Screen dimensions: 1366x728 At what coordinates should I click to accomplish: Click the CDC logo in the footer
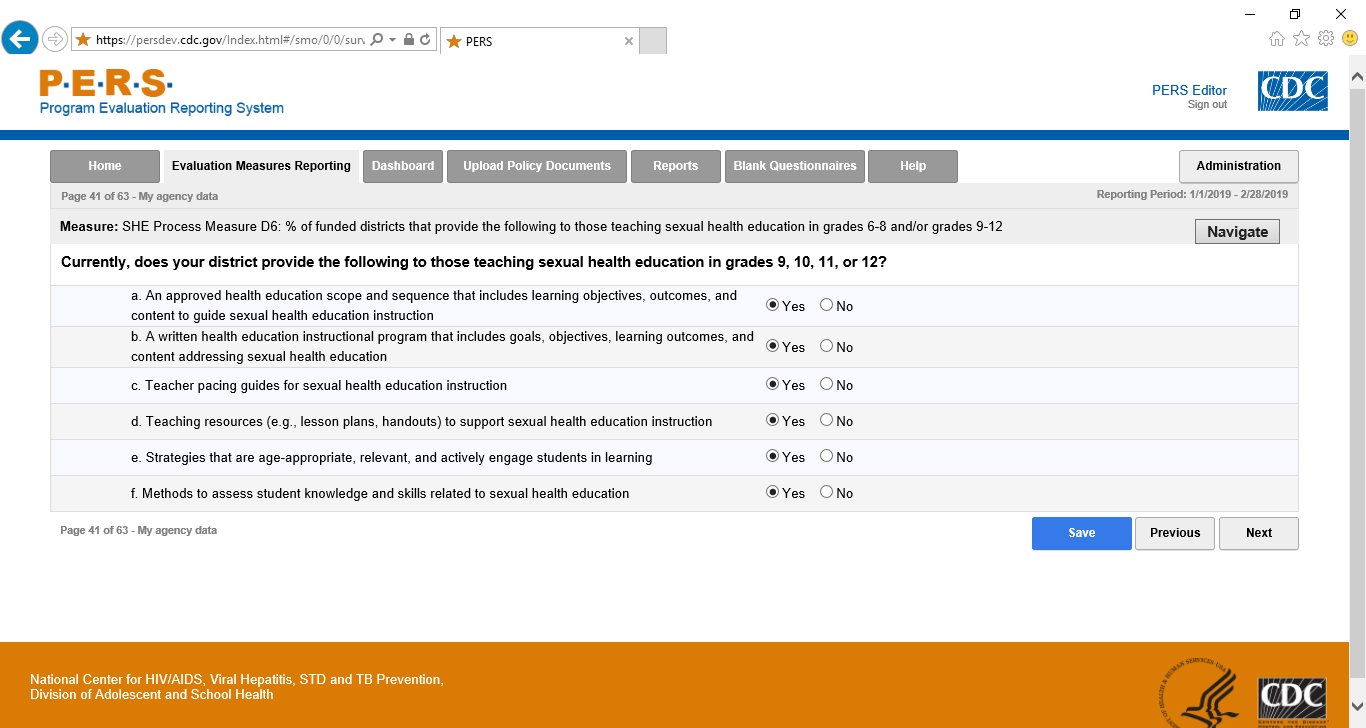[x=1292, y=700]
